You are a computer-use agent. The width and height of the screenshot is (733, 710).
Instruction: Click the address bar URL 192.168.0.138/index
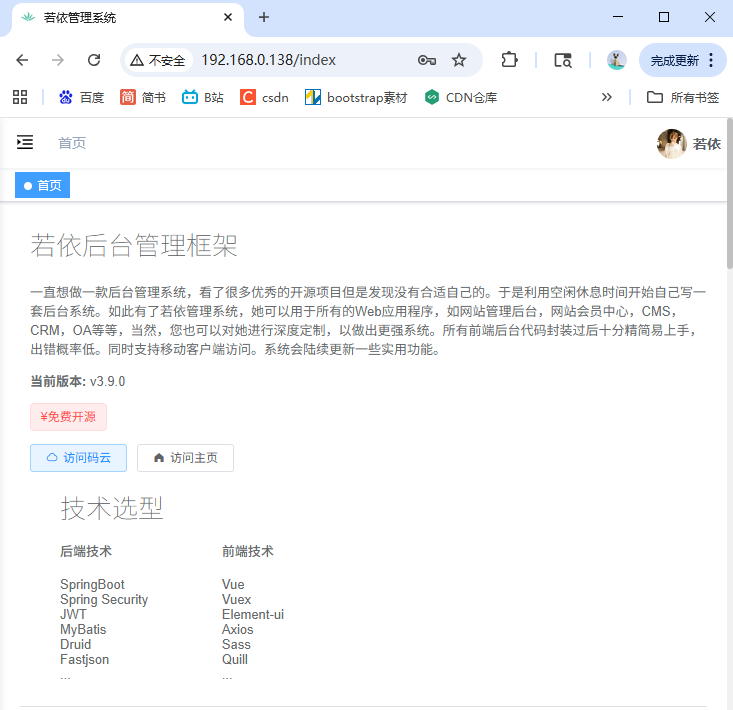pos(268,60)
